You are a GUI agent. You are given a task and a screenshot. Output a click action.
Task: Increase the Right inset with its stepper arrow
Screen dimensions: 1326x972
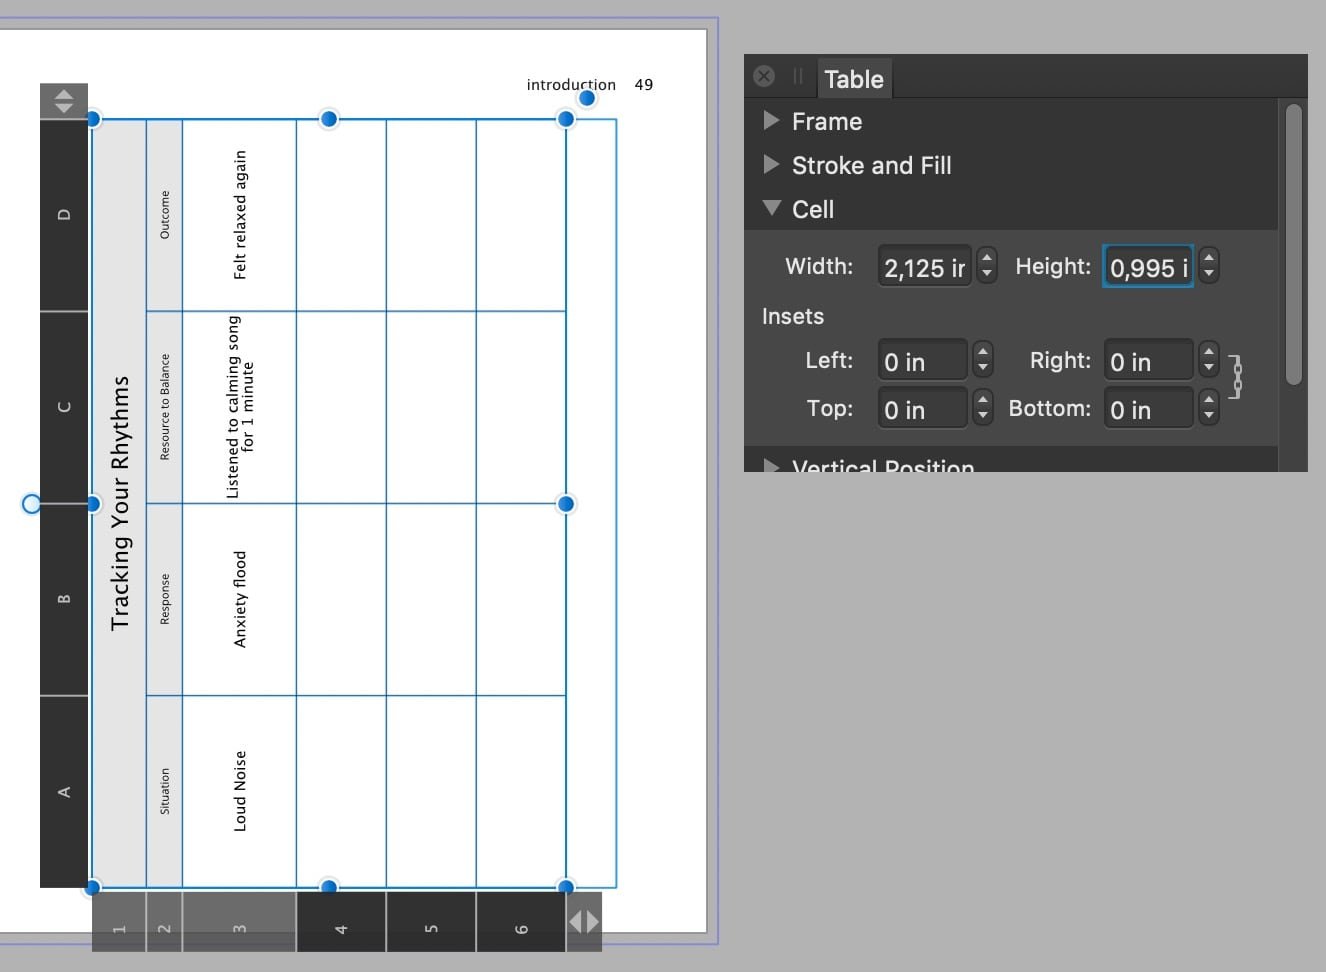coord(1208,353)
